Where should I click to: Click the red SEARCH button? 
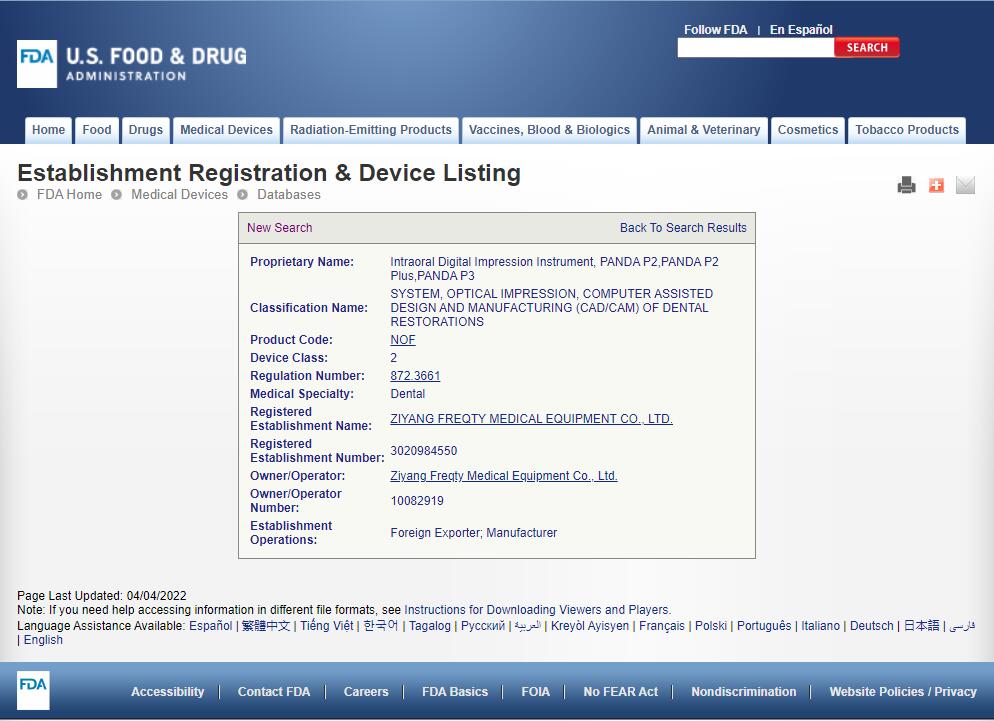(867, 48)
